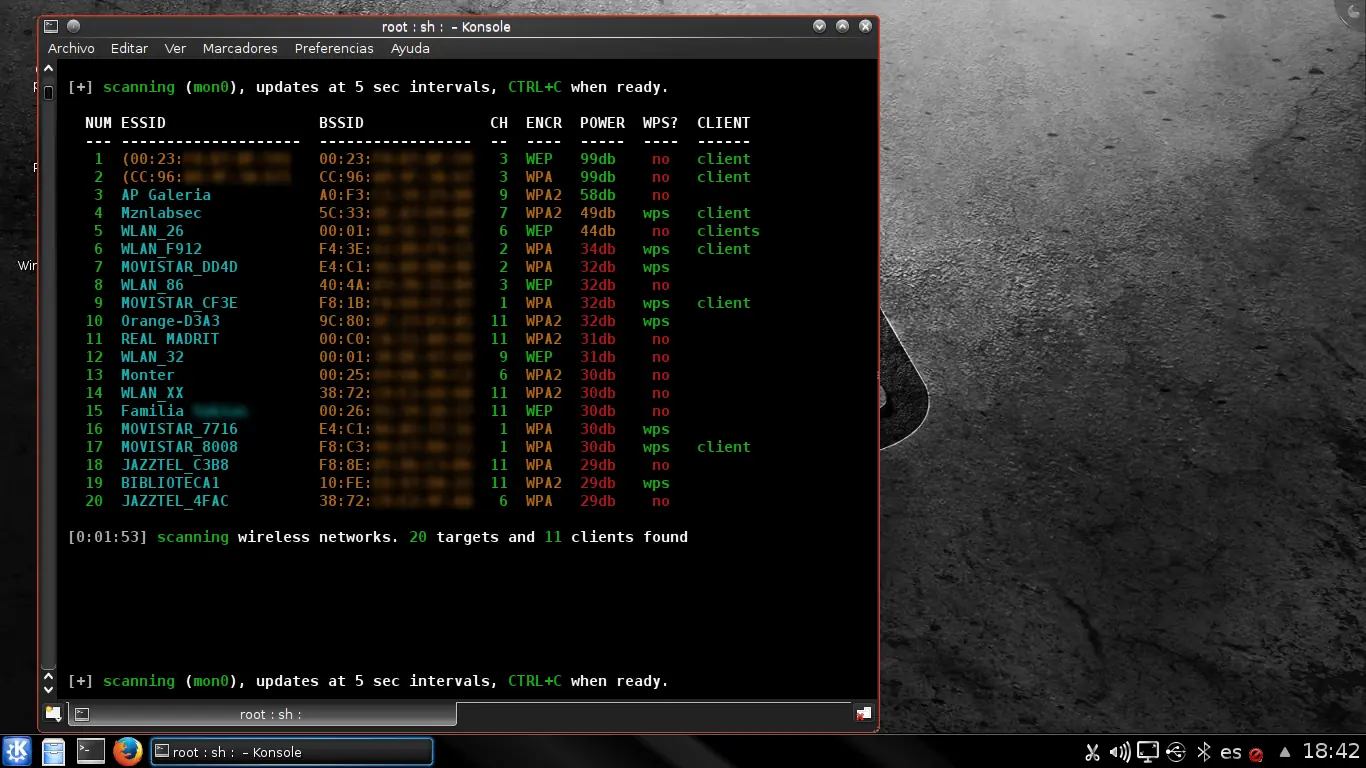
Task: Click the scrollbar down arrow at bottom of Konsole
Action: [48, 689]
